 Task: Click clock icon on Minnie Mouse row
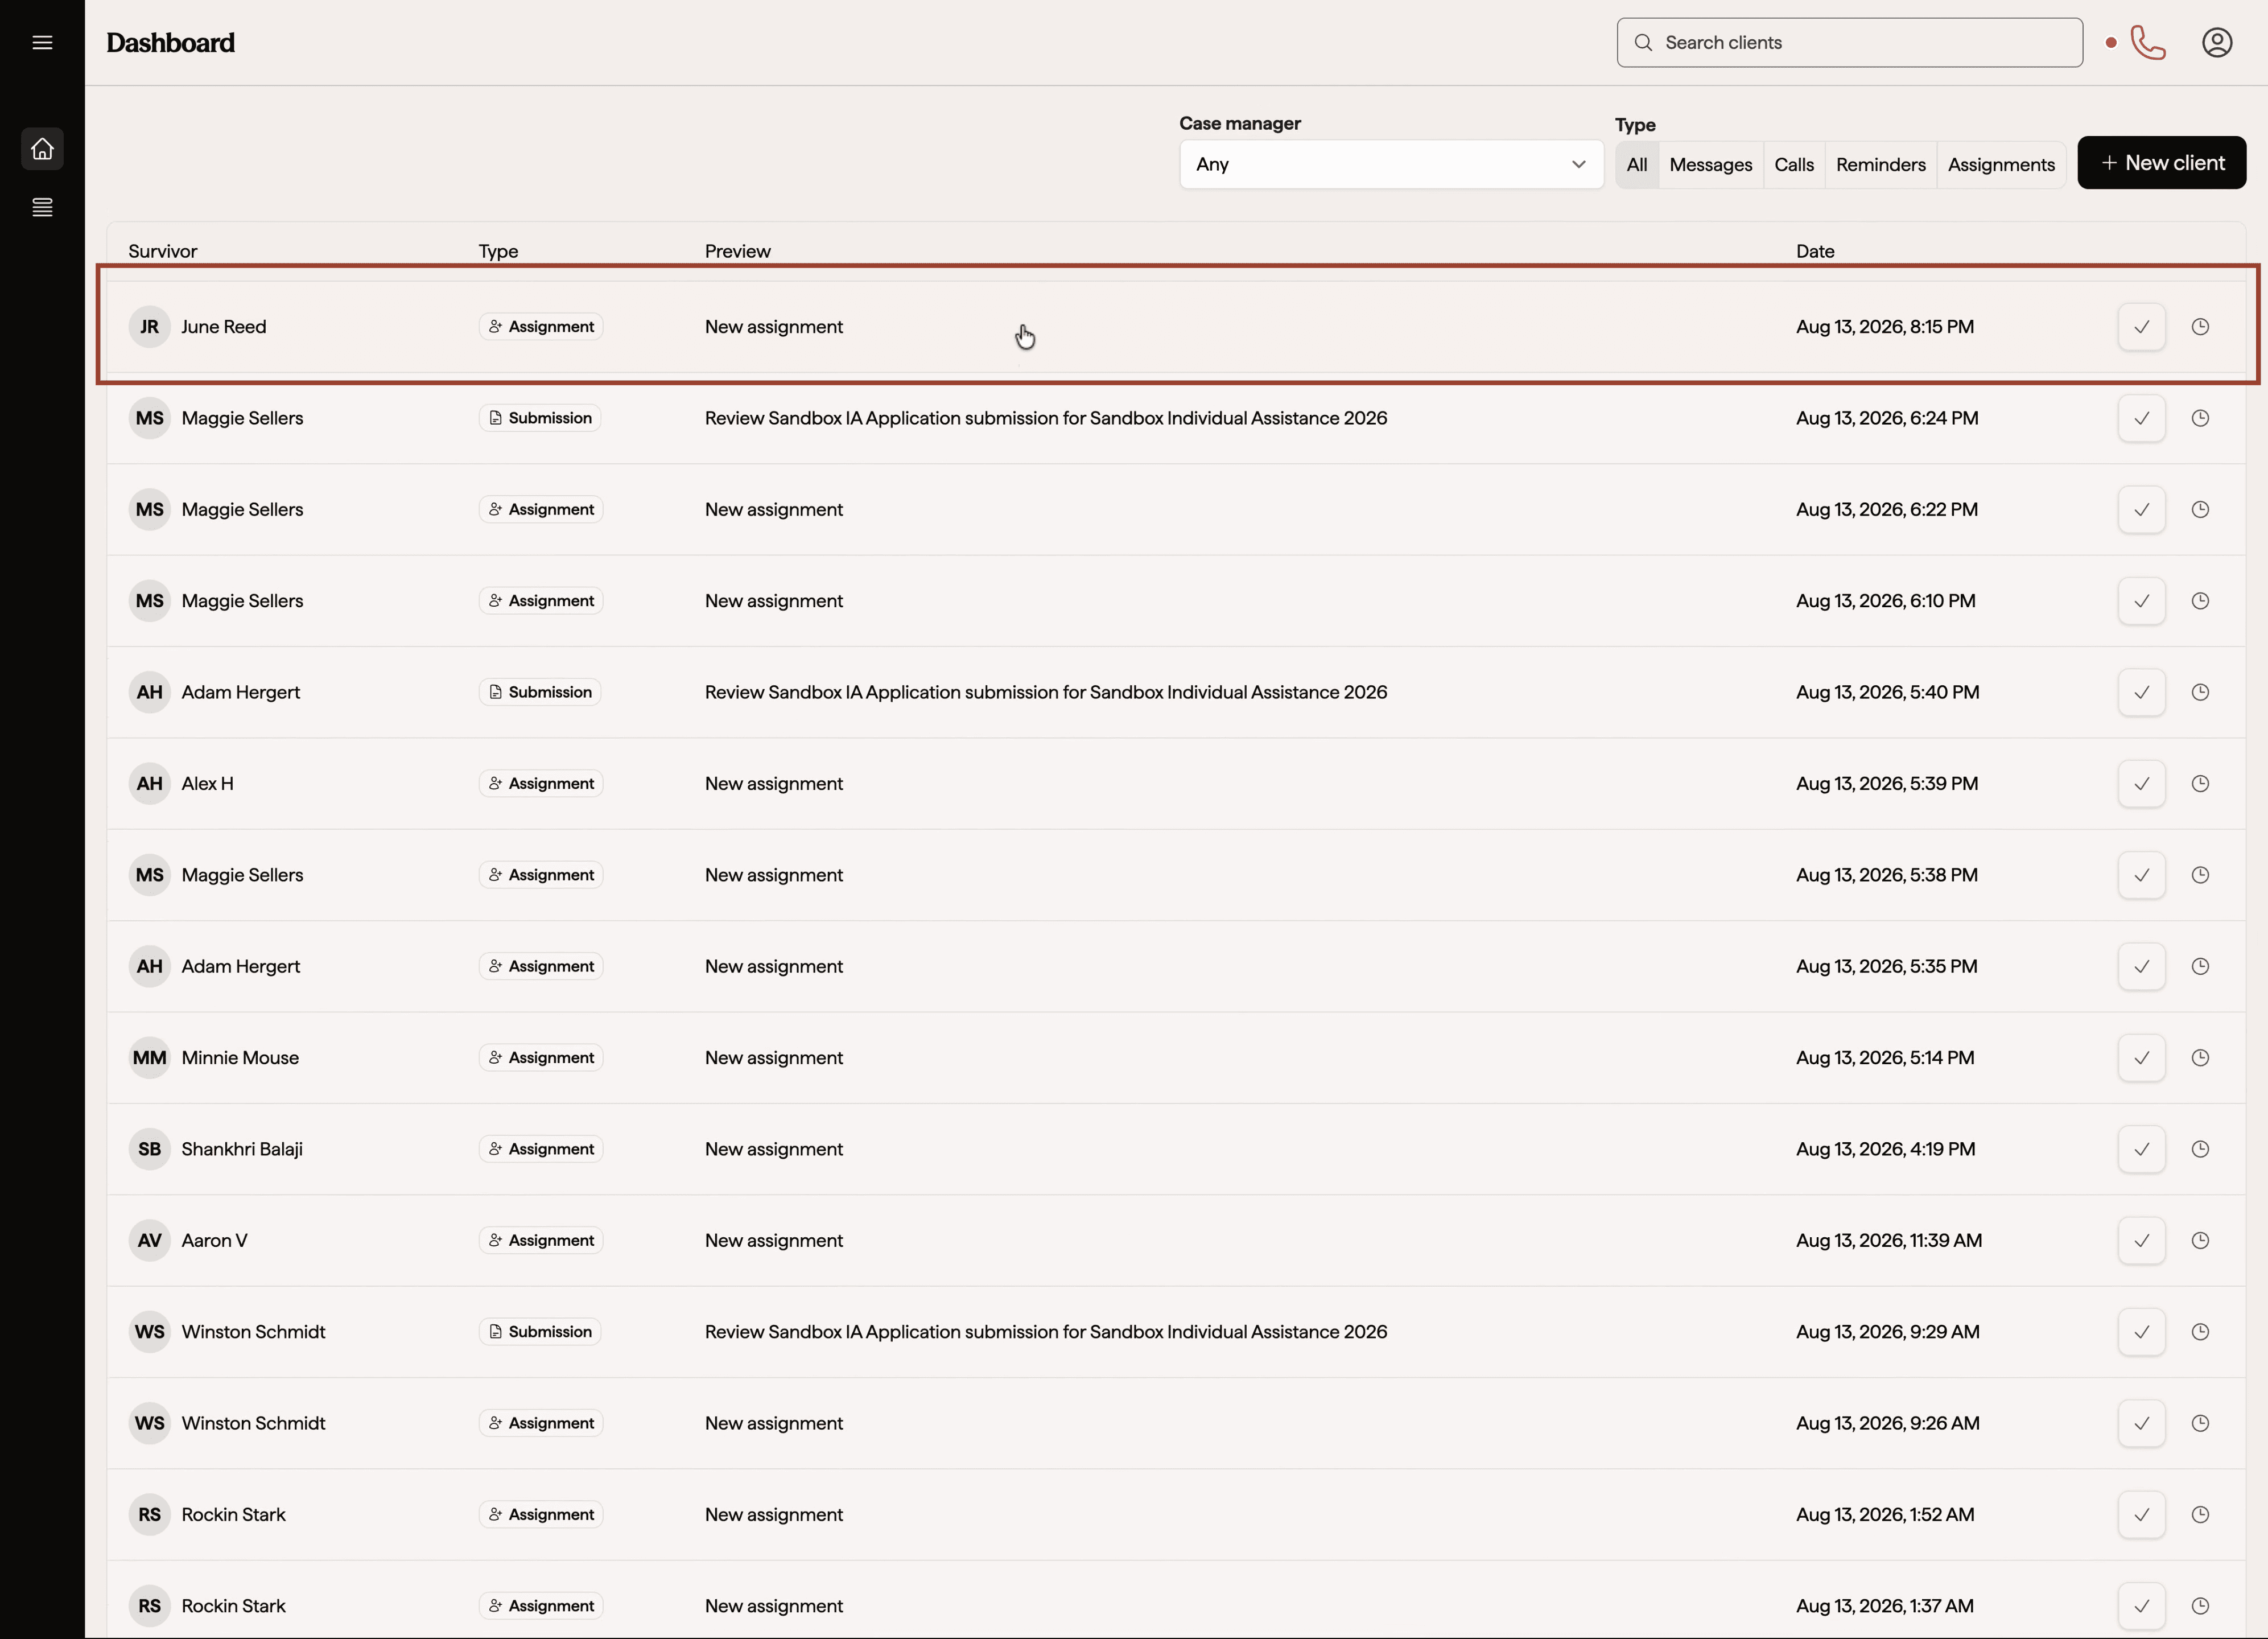(x=2200, y=1057)
